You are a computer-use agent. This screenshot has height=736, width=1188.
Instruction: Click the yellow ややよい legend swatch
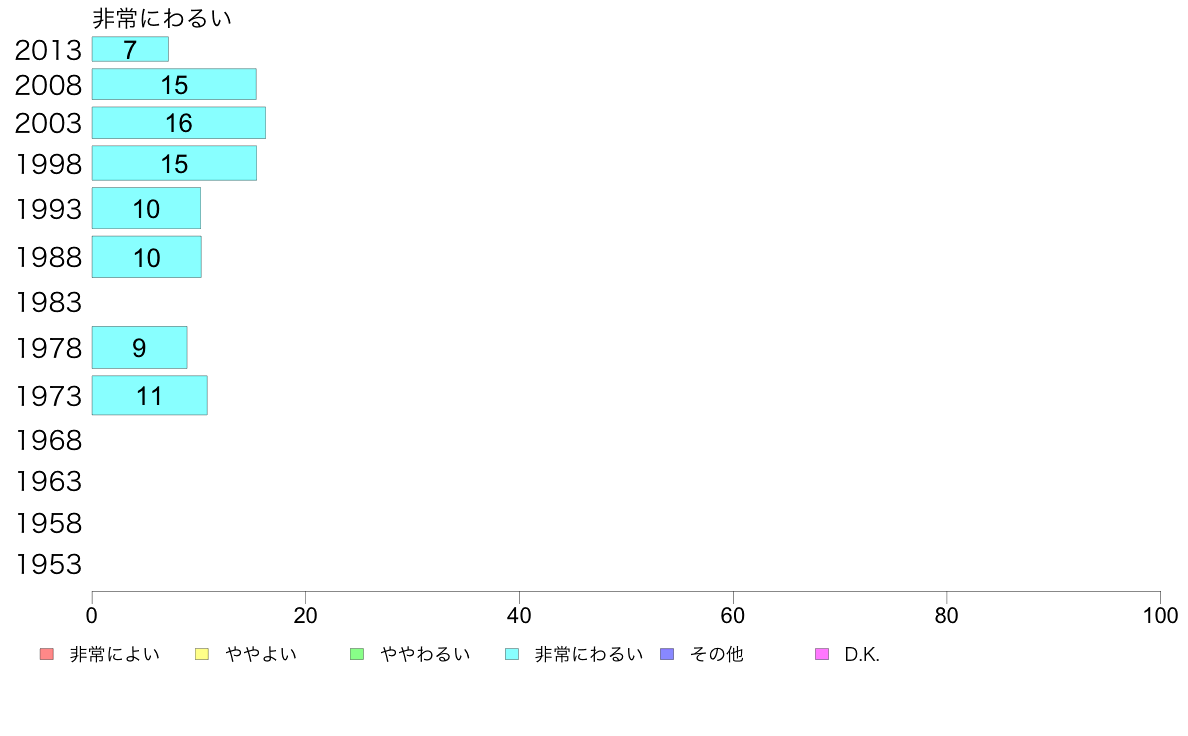pos(202,654)
